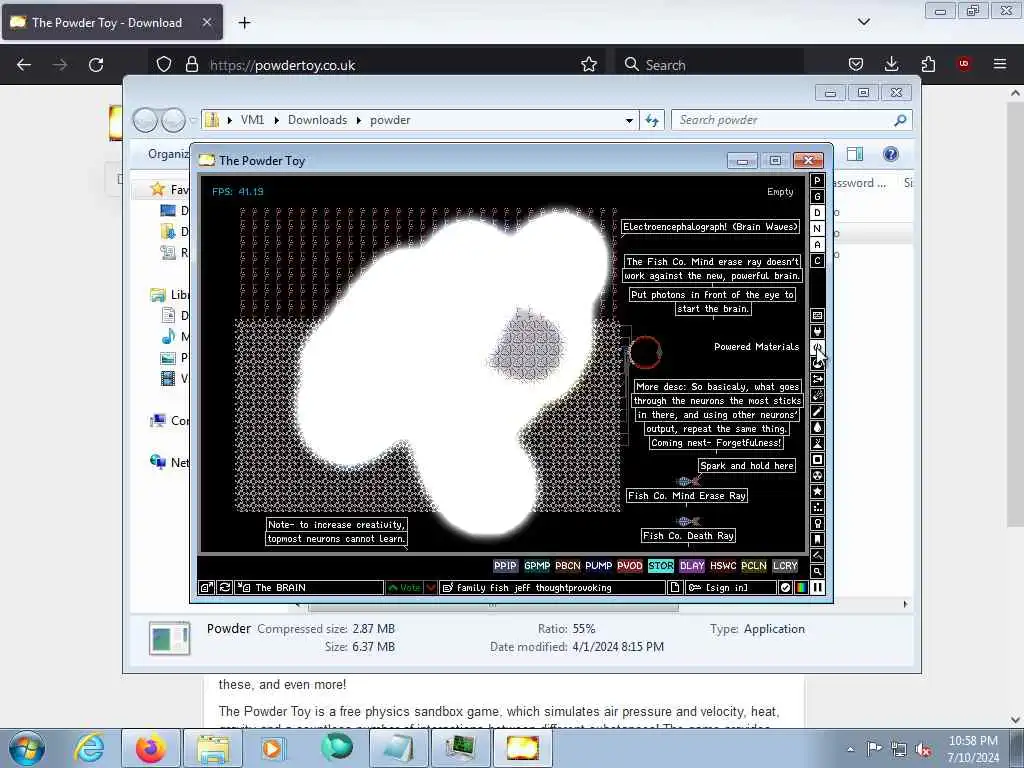The image size is (1024, 768).
Task: Open the Special star menu icon
Action: pyautogui.click(x=817, y=492)
